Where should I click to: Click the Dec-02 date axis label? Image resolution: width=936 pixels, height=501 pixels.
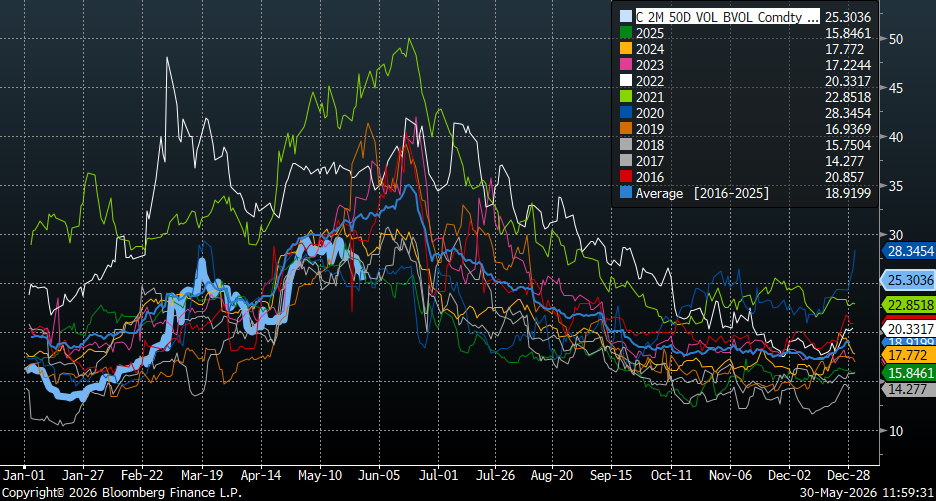[x=788, y=475]
